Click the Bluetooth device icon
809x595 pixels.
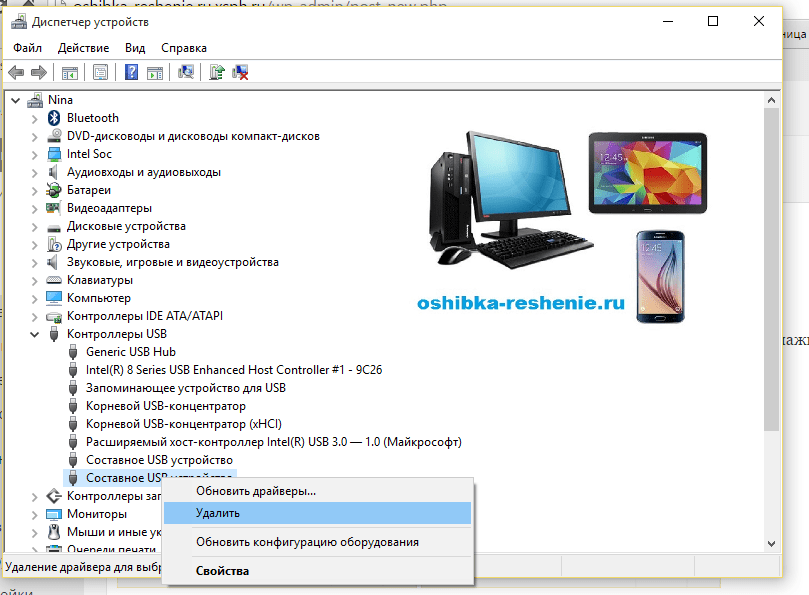point(54,118)
